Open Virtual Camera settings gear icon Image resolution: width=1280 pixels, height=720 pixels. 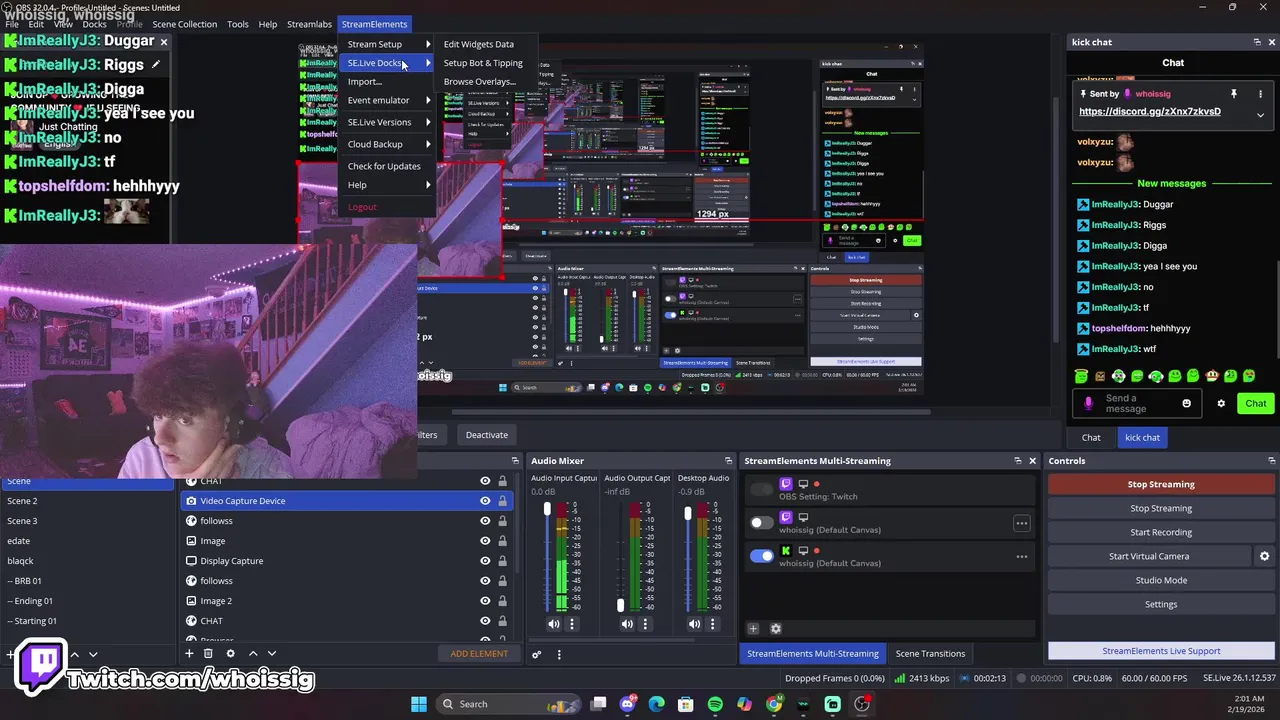point(1264,556)
